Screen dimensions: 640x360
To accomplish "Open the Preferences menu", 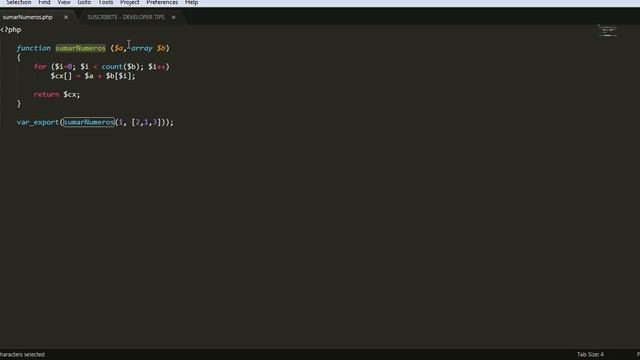I will pos(162,2).
